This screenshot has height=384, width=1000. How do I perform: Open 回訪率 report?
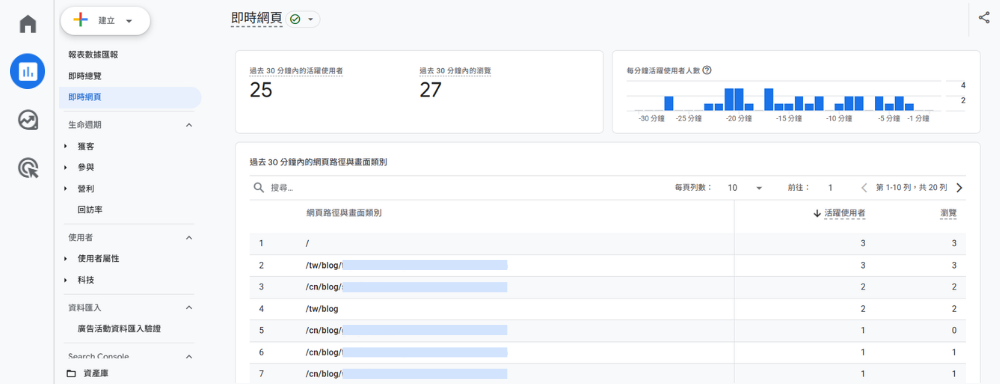point(90,210)
